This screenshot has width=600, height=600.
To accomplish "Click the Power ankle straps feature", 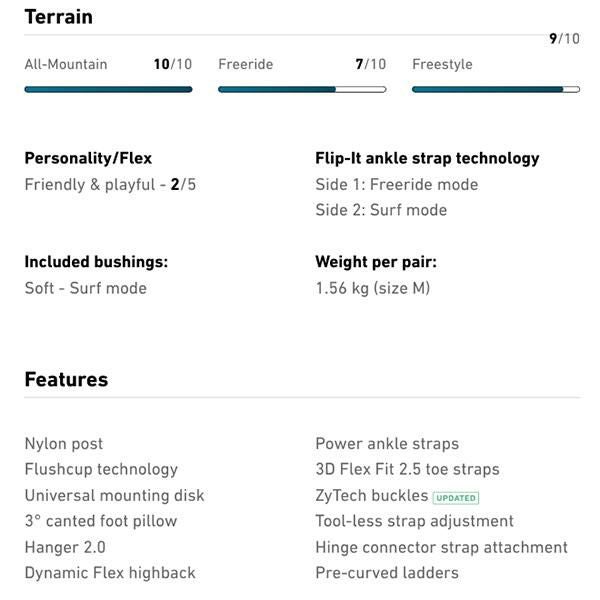I will [387, 443].
